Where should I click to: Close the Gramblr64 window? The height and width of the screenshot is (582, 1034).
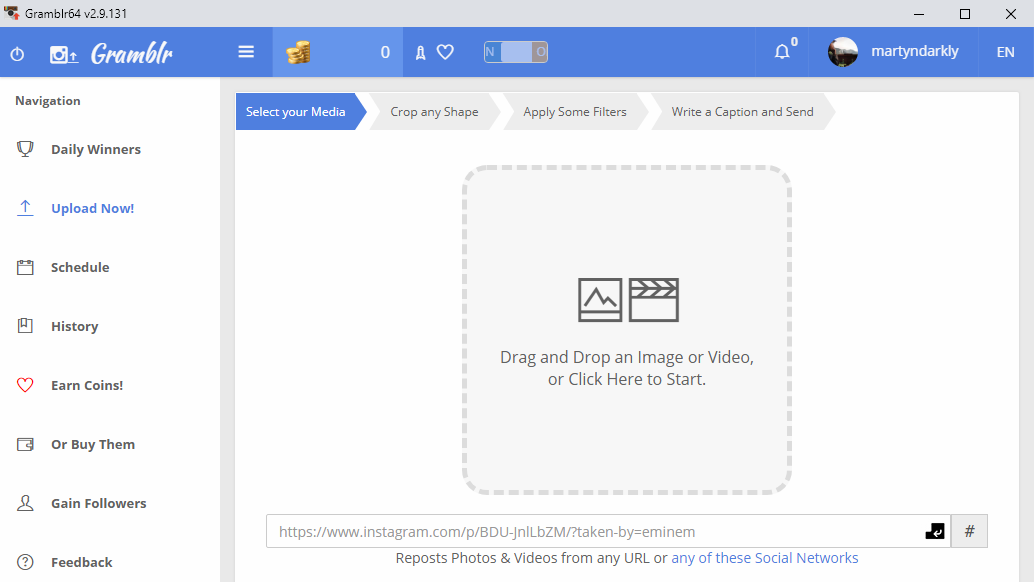click(x=1011, y=14)
